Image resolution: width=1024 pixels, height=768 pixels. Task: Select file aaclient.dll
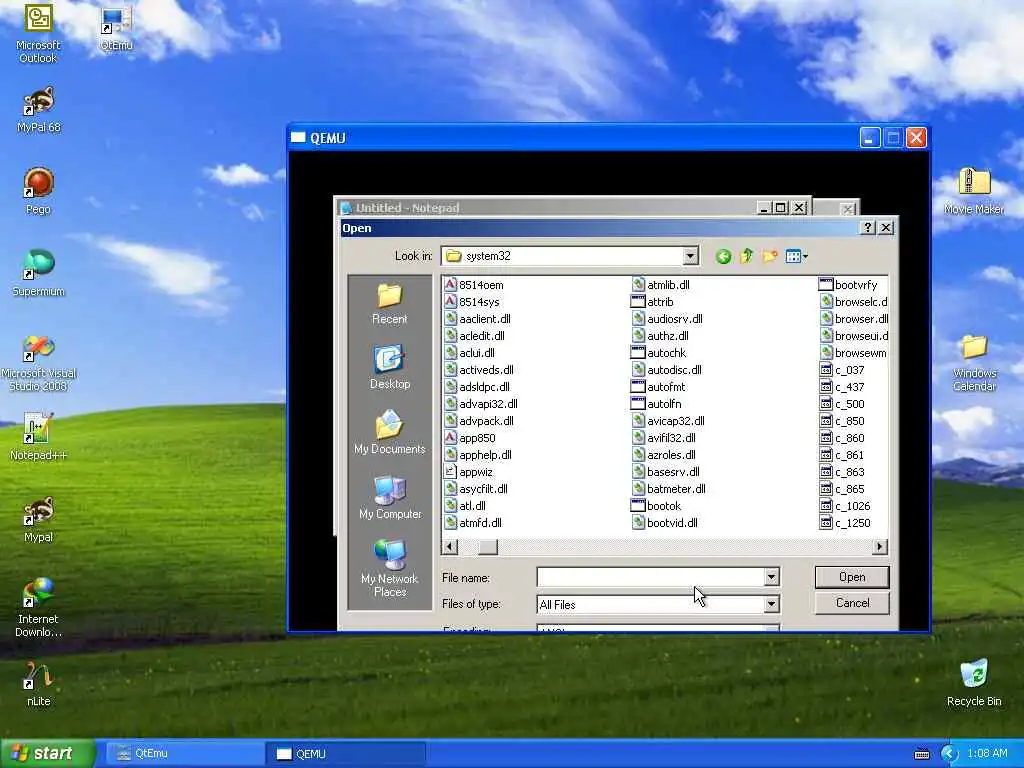click(x=477, y=319)
